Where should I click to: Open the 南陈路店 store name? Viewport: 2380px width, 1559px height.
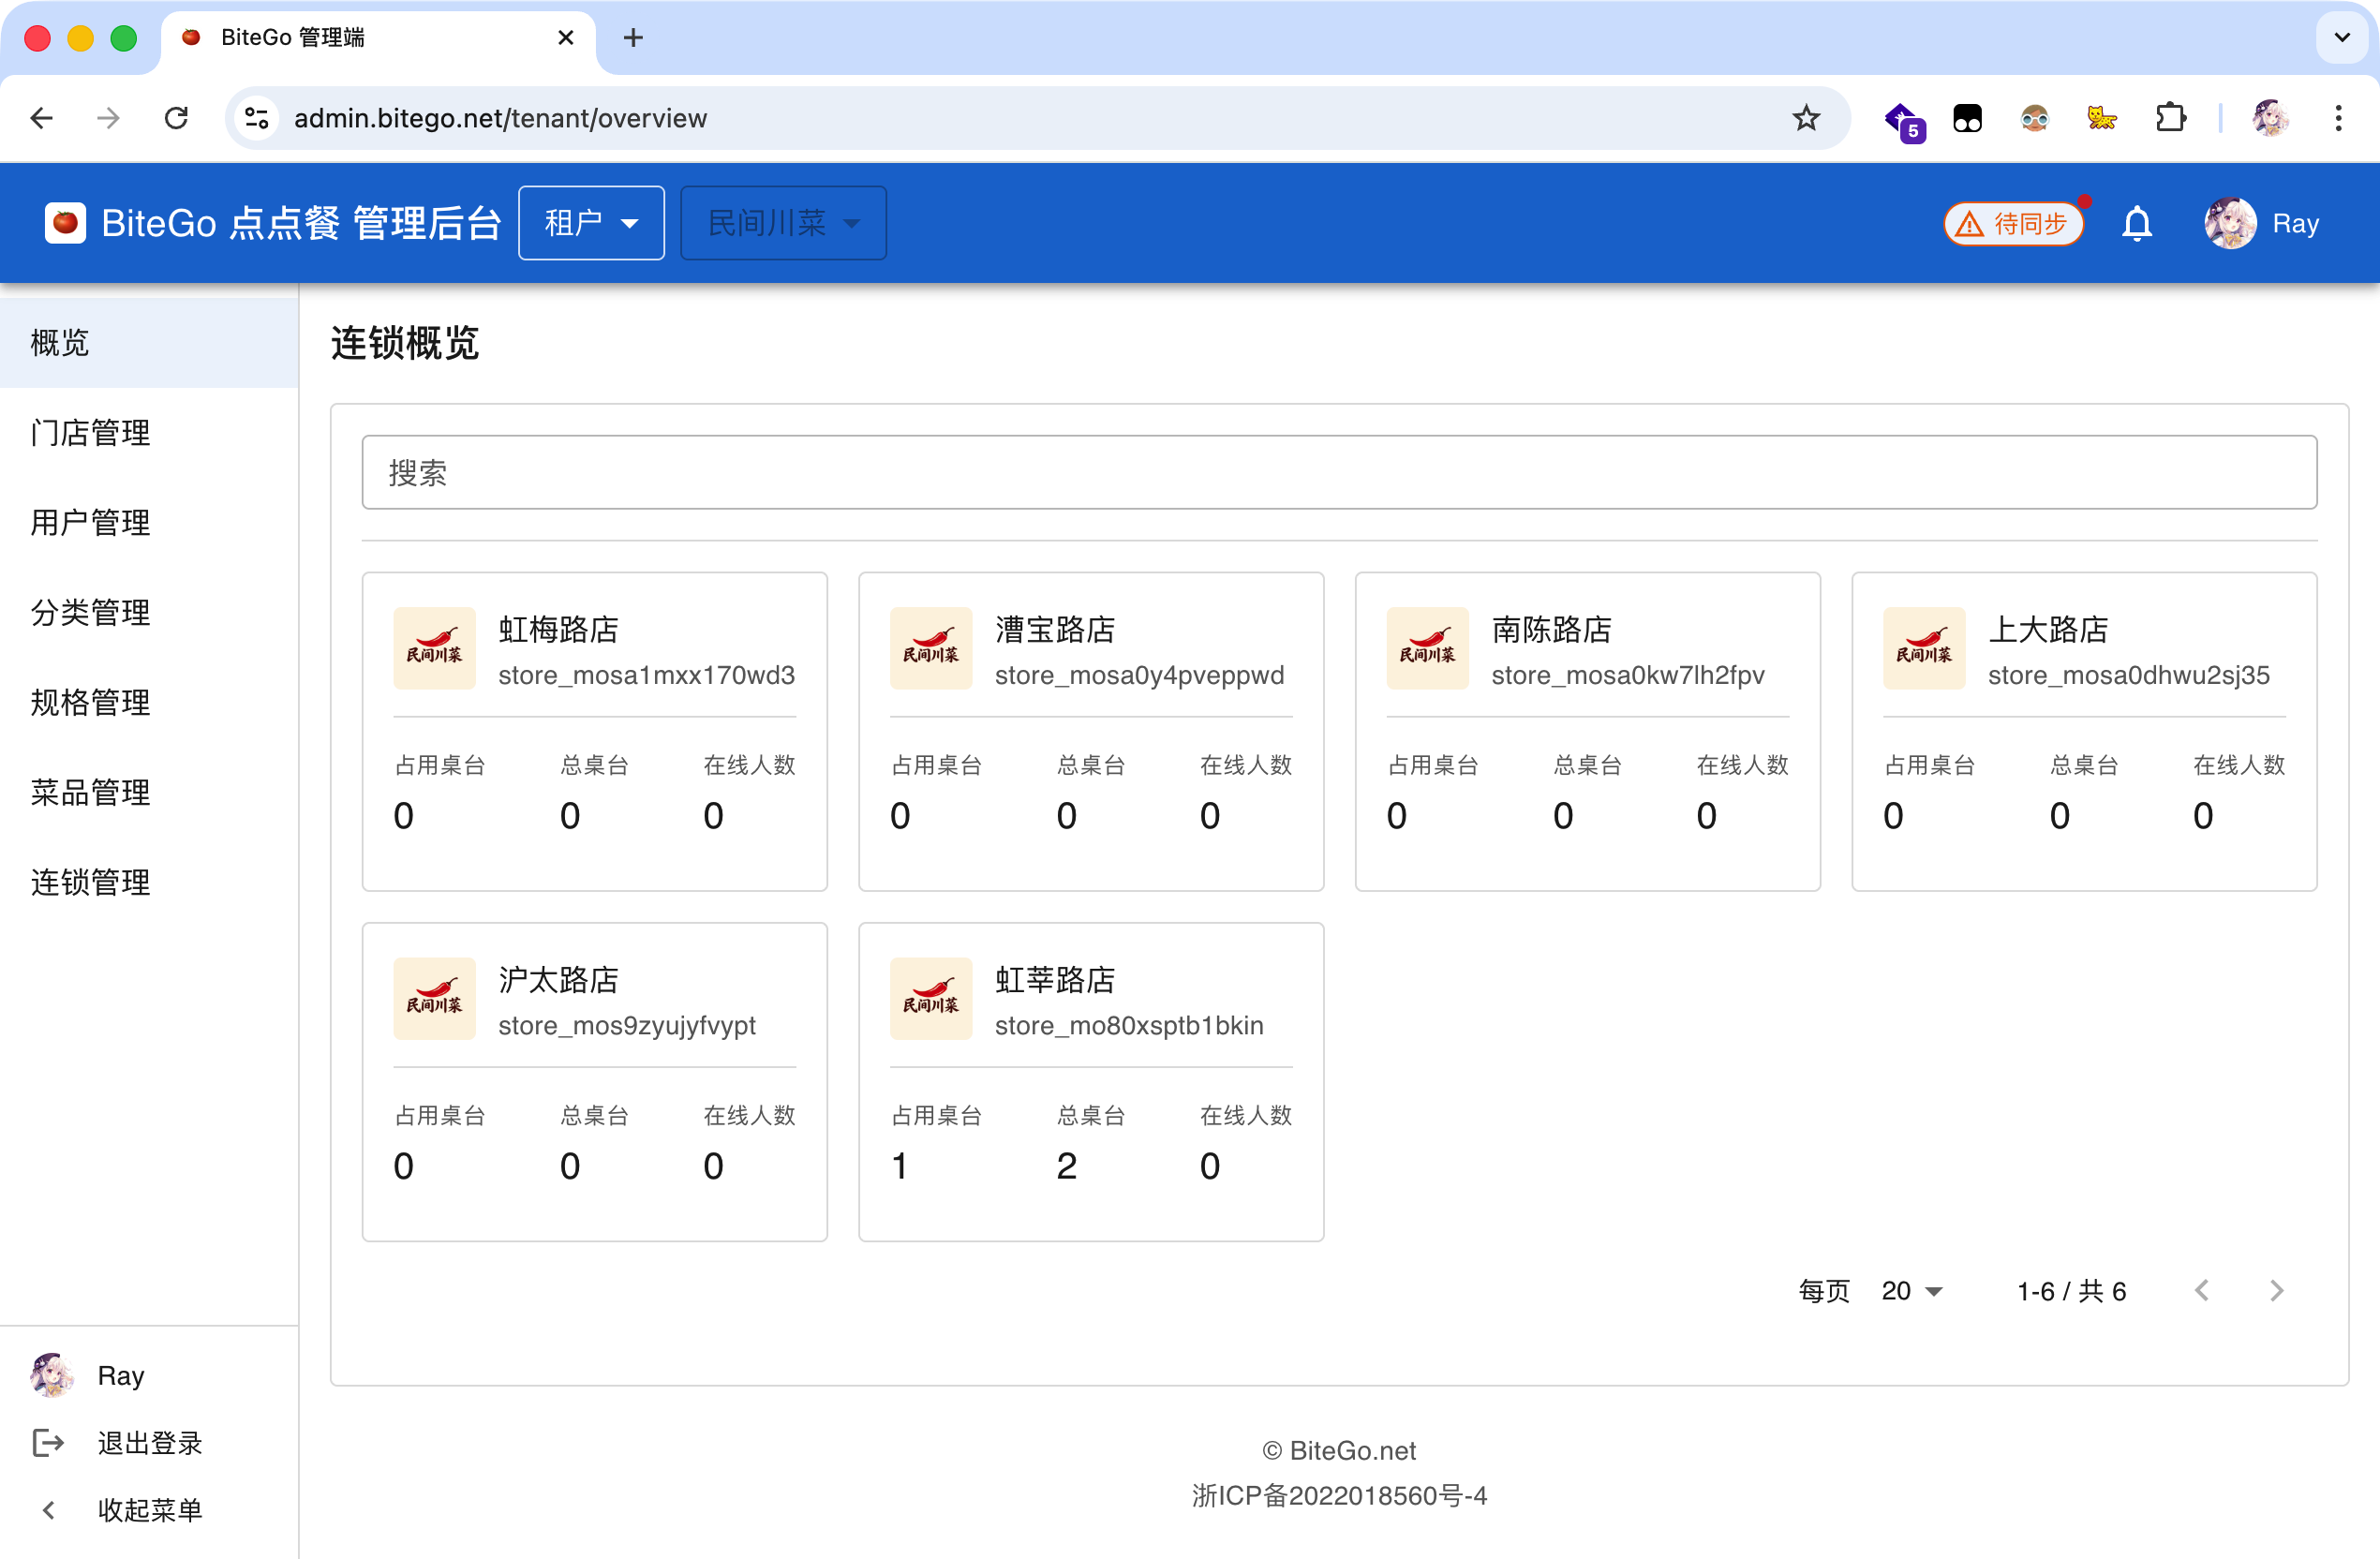1552,629
